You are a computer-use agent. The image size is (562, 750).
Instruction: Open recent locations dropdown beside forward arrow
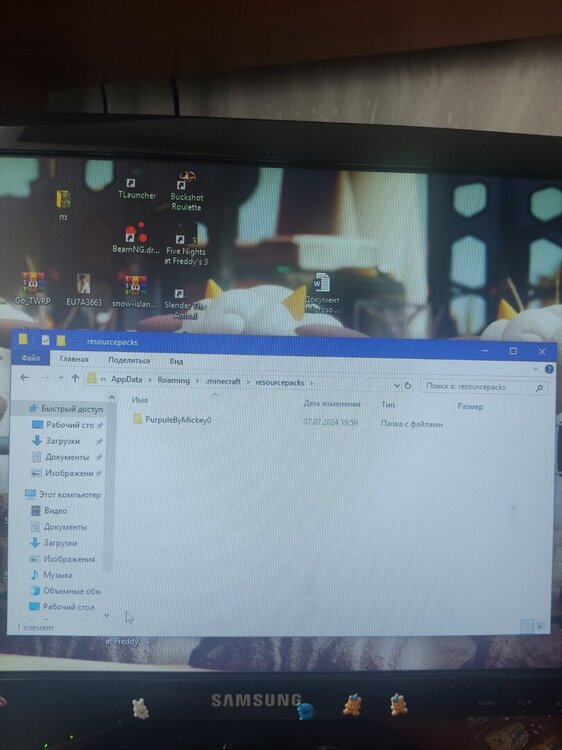tap(61, 378)
